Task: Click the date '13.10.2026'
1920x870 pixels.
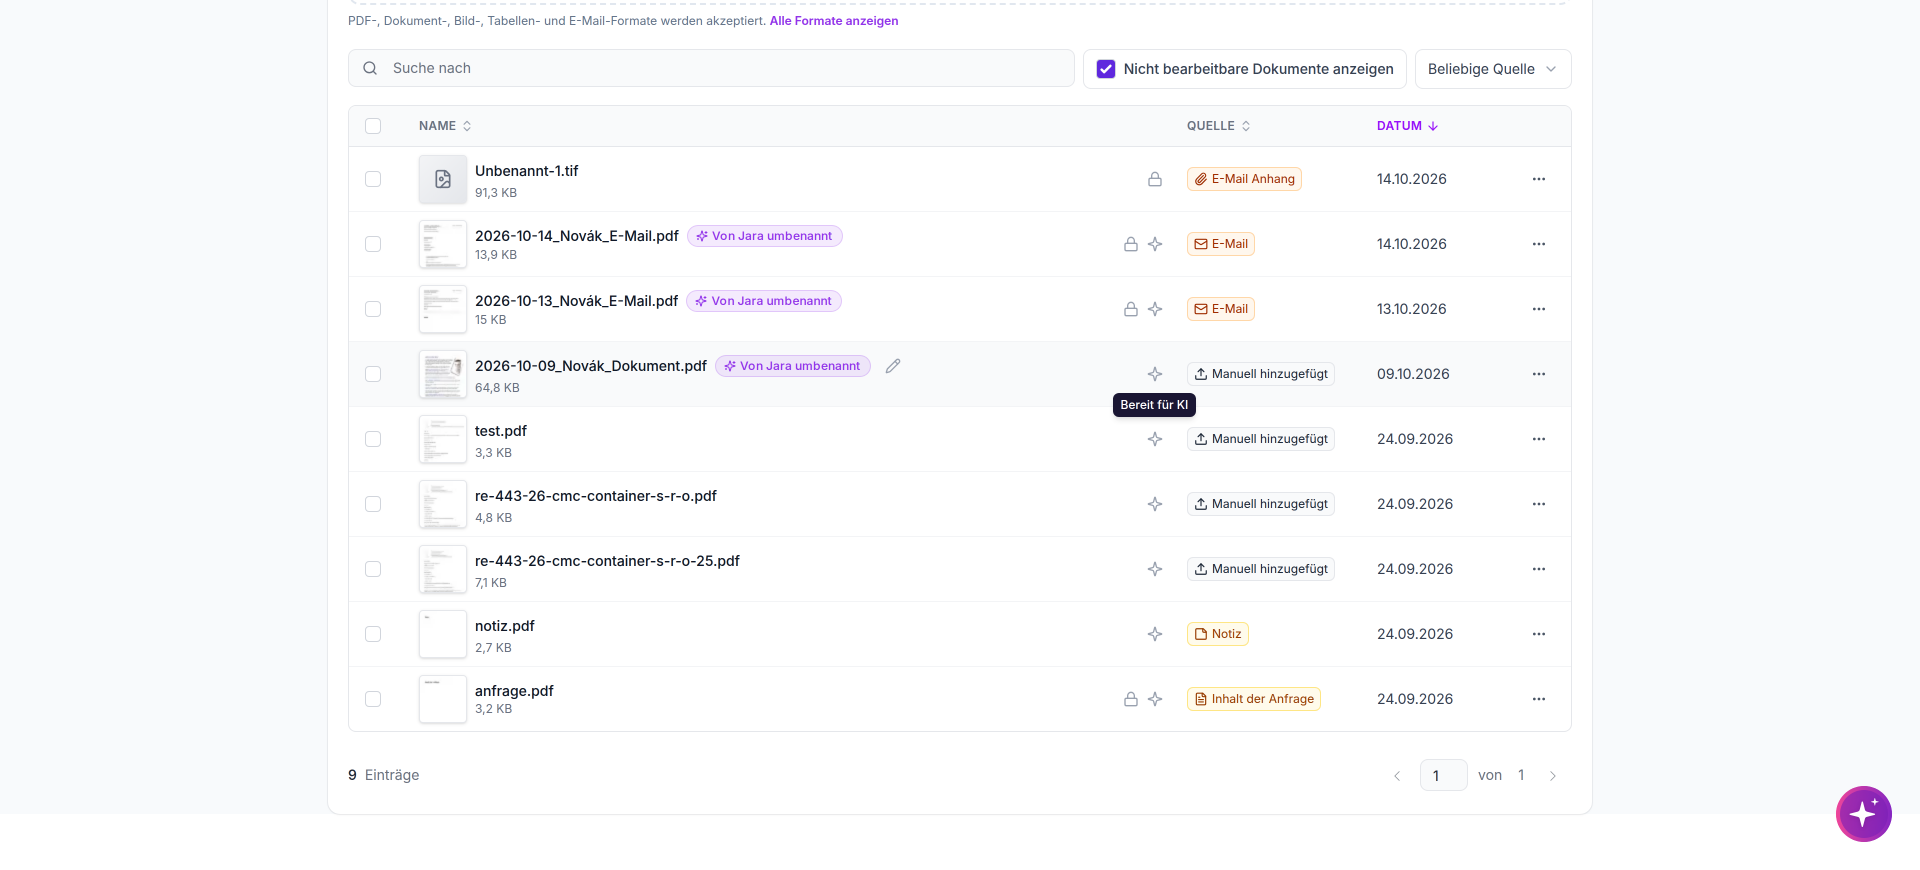Action: 1412,309
